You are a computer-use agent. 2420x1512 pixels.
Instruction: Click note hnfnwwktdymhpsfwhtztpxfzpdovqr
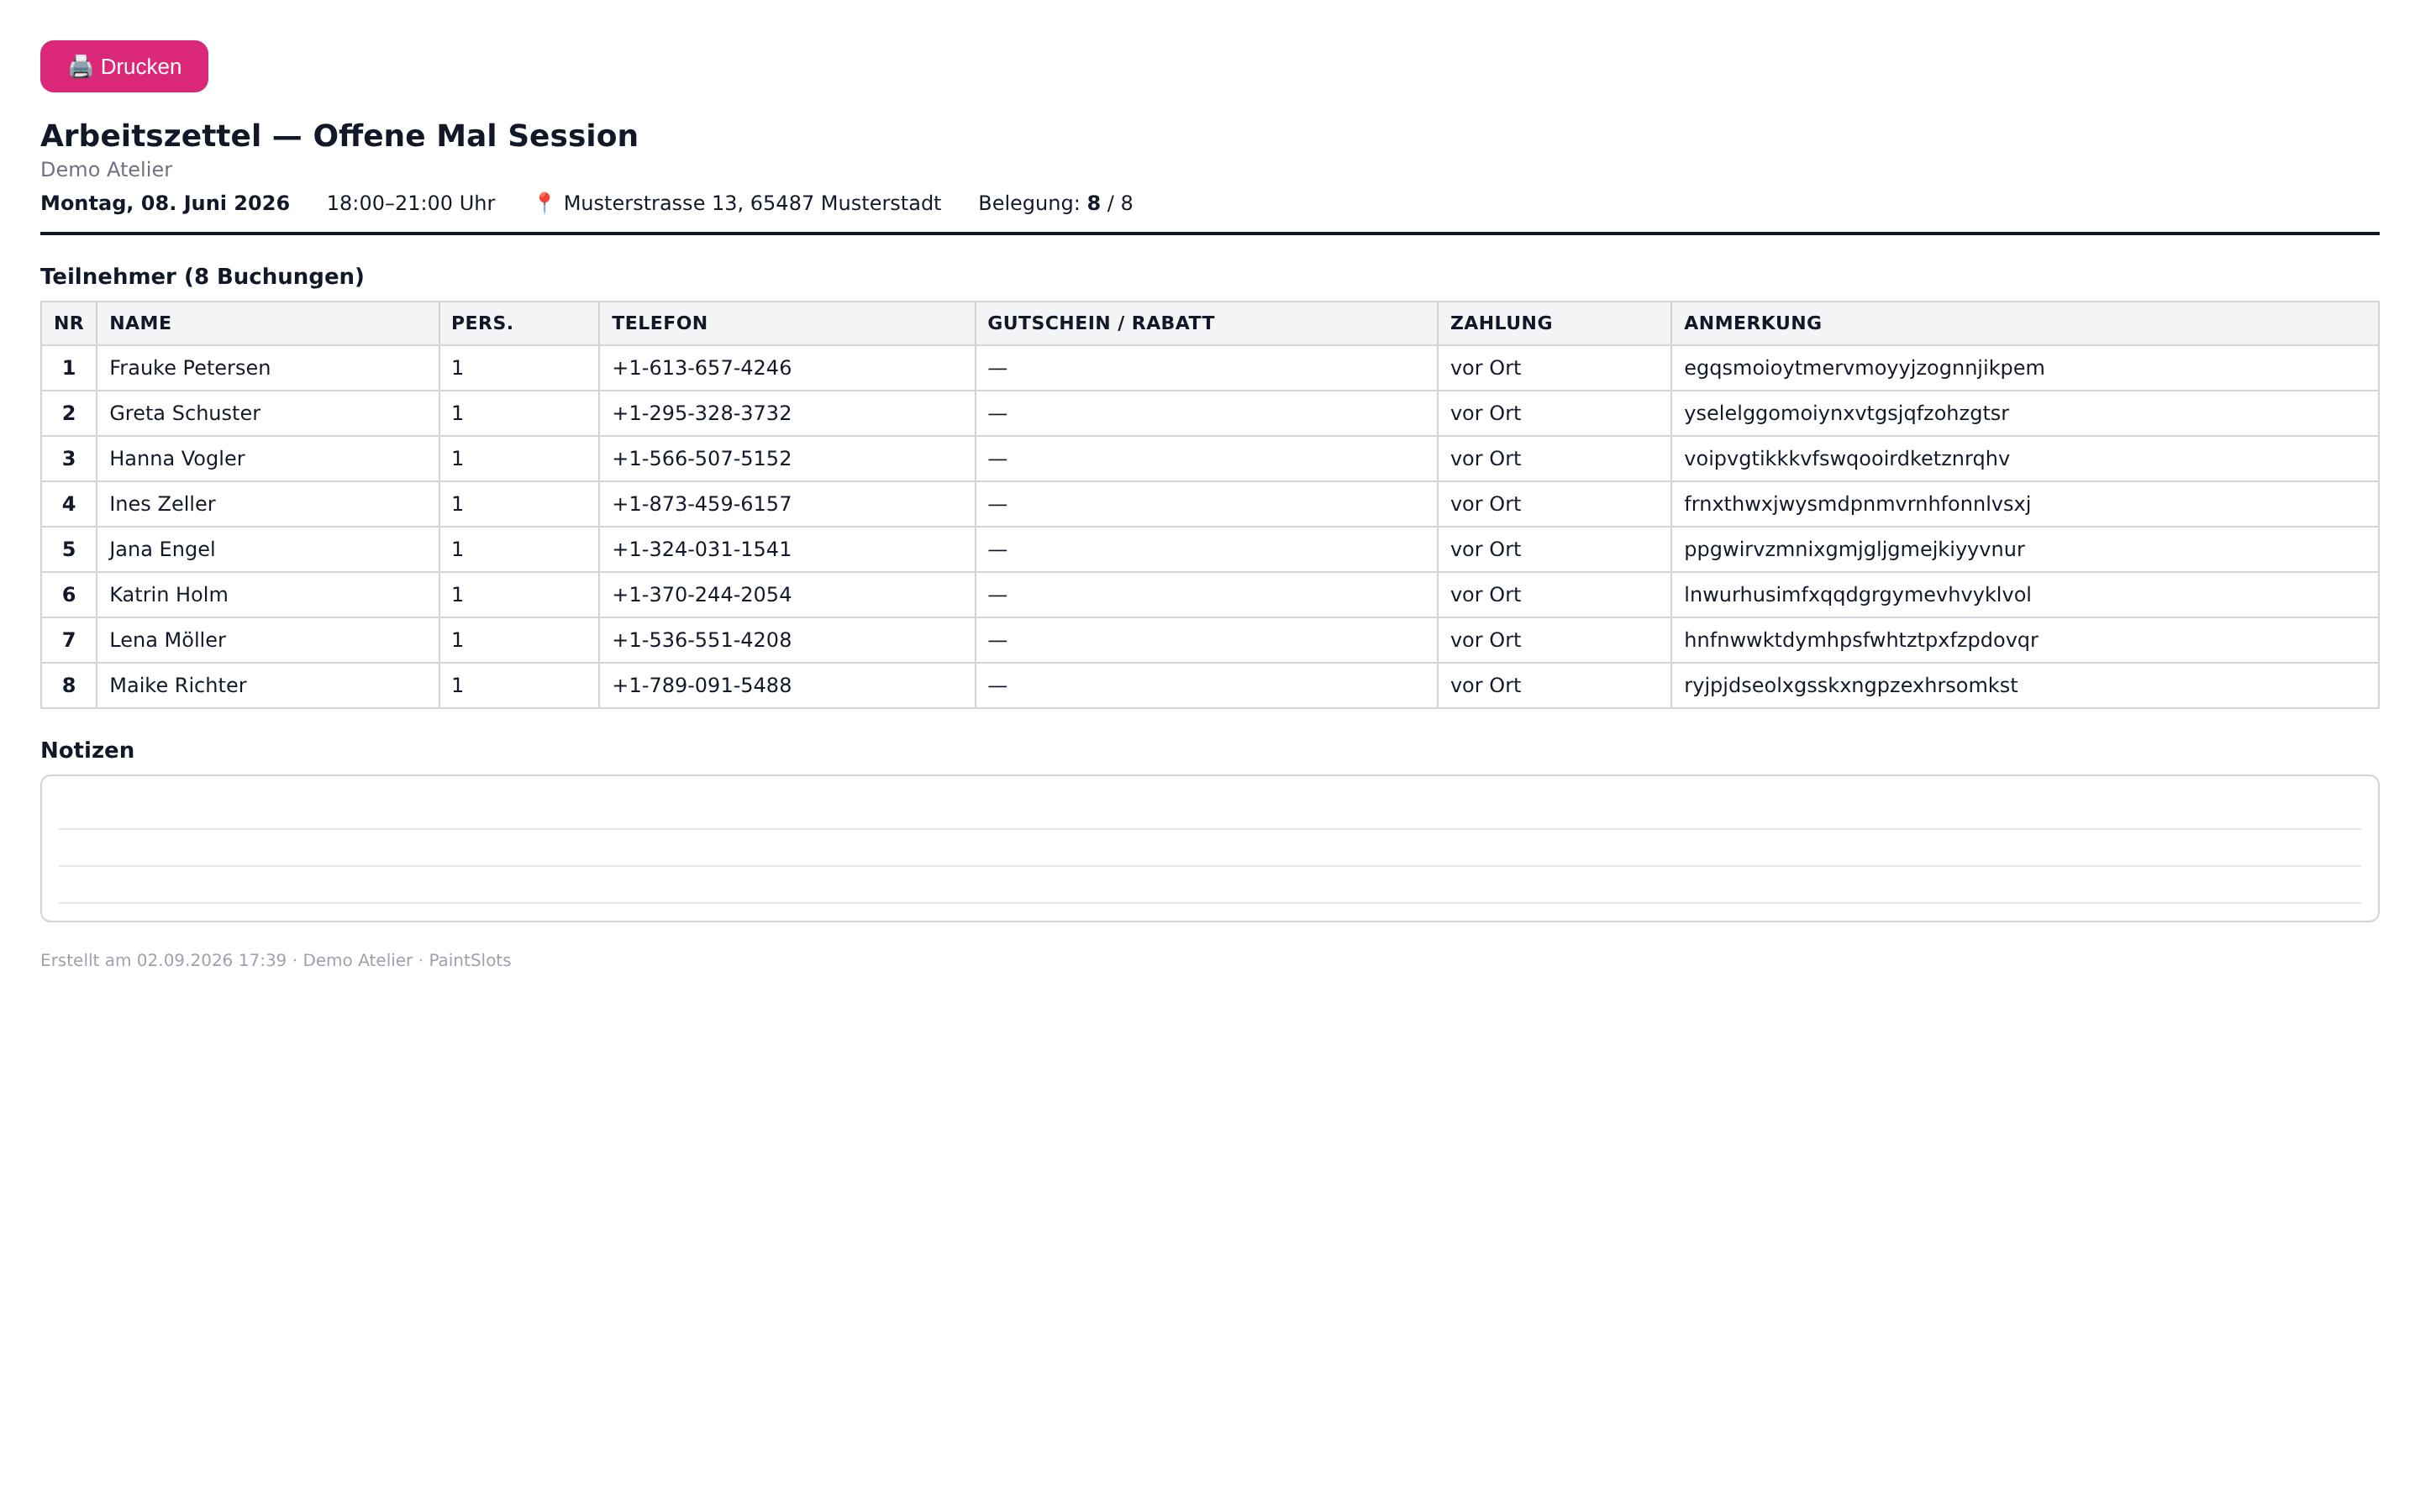point(1860,640)
